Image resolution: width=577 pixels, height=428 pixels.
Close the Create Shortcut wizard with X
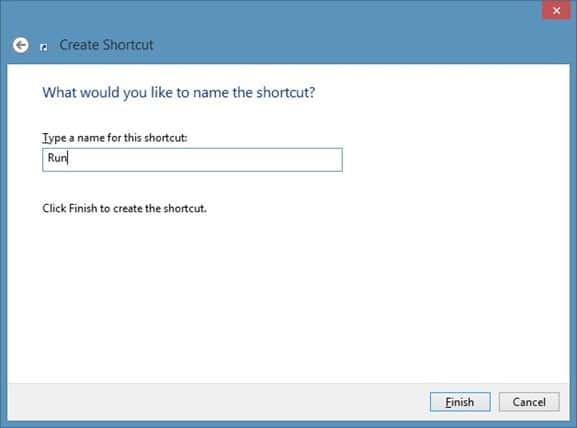click(556, 10)
